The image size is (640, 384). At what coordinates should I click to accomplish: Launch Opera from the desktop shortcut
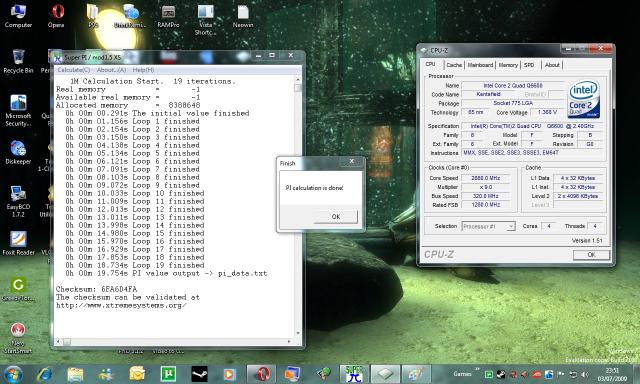tap(56, 16)
